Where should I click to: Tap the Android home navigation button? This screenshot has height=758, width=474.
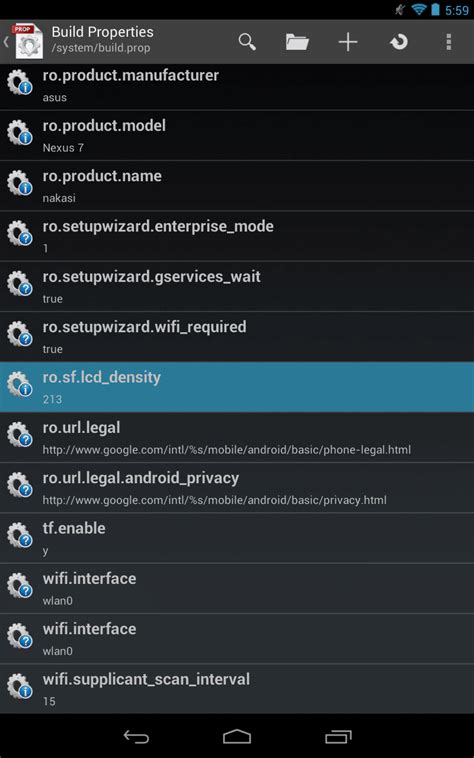(x=237, y=736)
